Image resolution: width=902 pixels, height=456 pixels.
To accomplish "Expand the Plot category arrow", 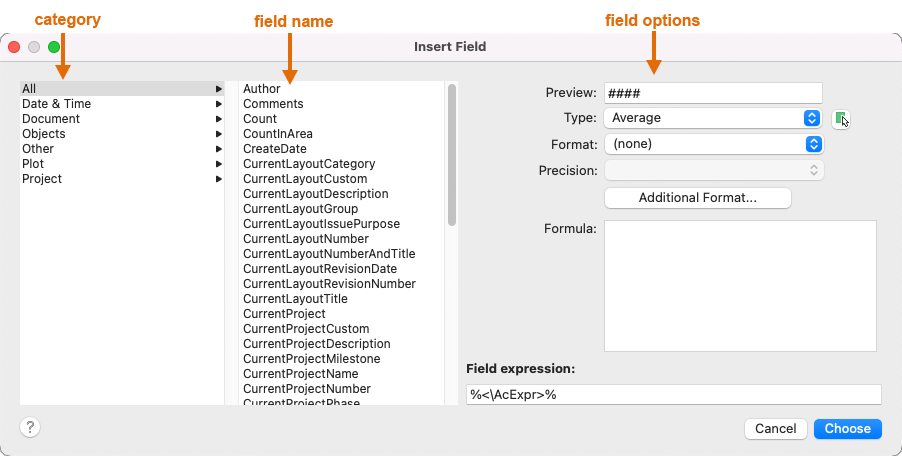I will 218,164.
